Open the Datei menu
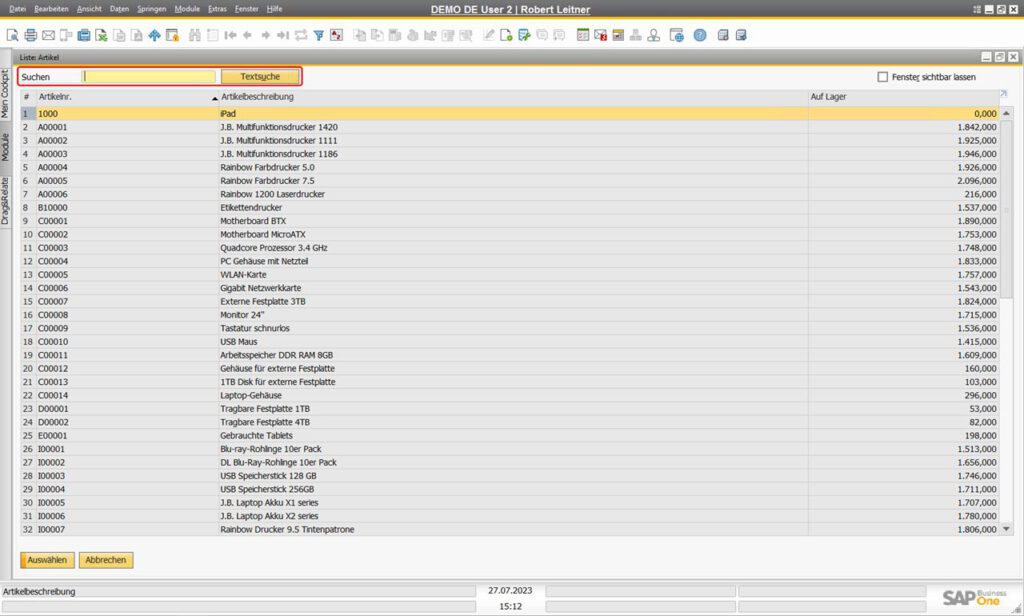 point(18,9)
